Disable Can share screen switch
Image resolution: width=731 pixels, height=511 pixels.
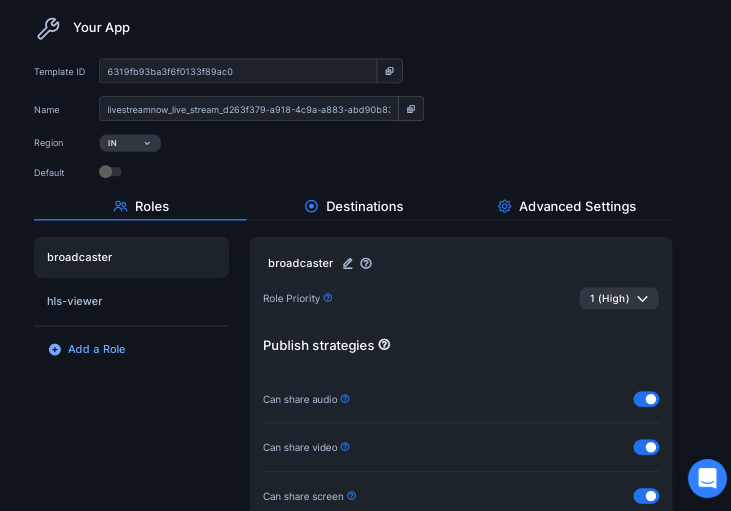tap(646, 496)
